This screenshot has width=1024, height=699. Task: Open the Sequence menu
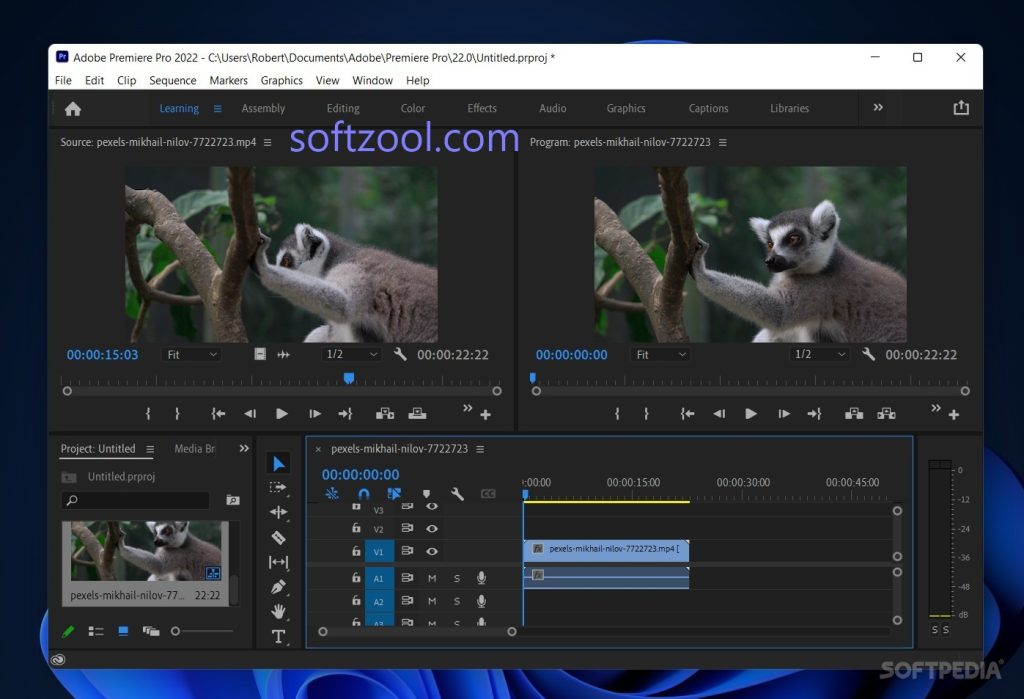pos(172,80)
